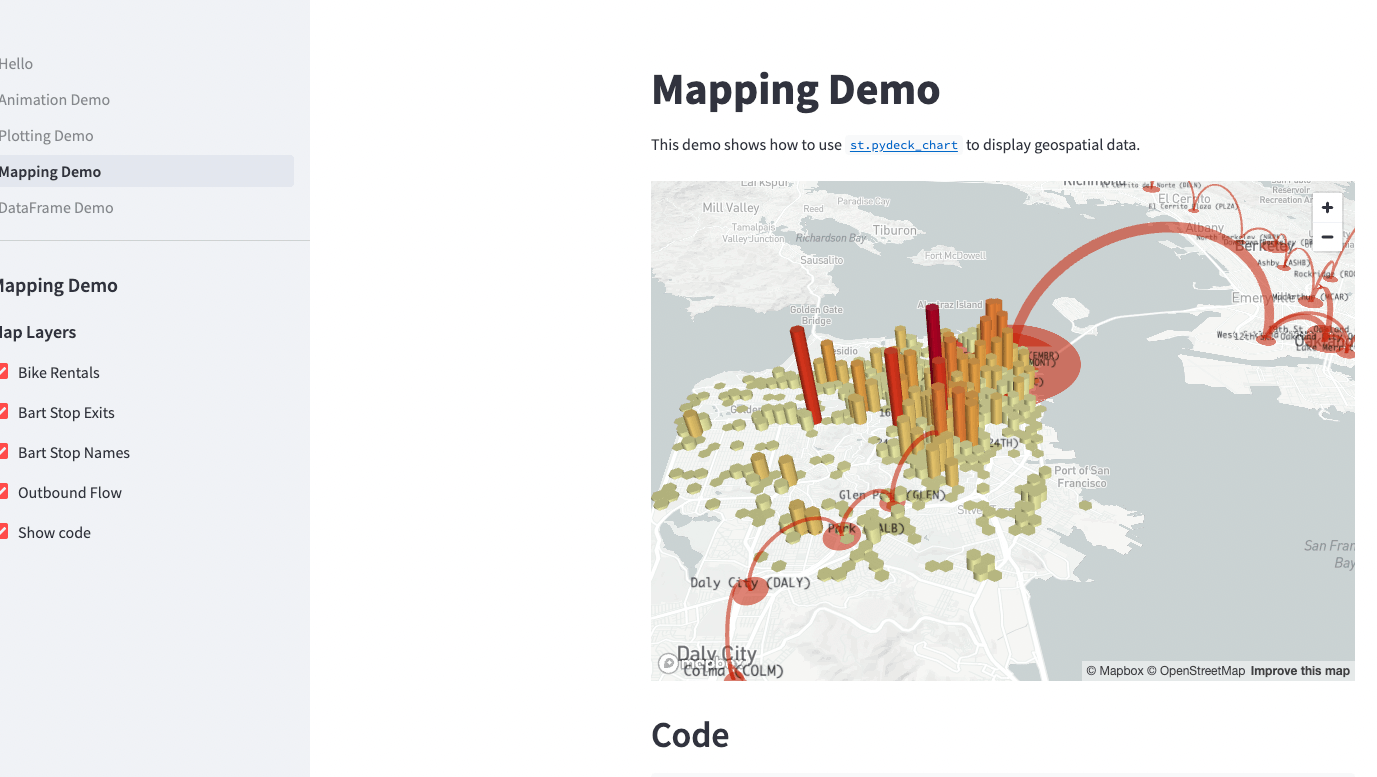Screen dimensions: 1377x777
Task: Open the DataFrame Demo page
Action: click(x=56, y=208)
